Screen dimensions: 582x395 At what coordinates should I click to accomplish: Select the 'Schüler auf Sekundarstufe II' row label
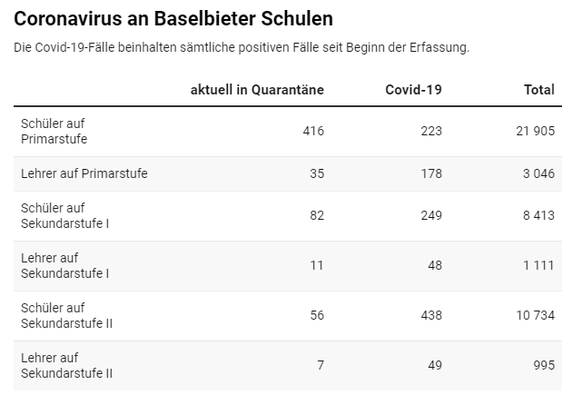(67, 316)
